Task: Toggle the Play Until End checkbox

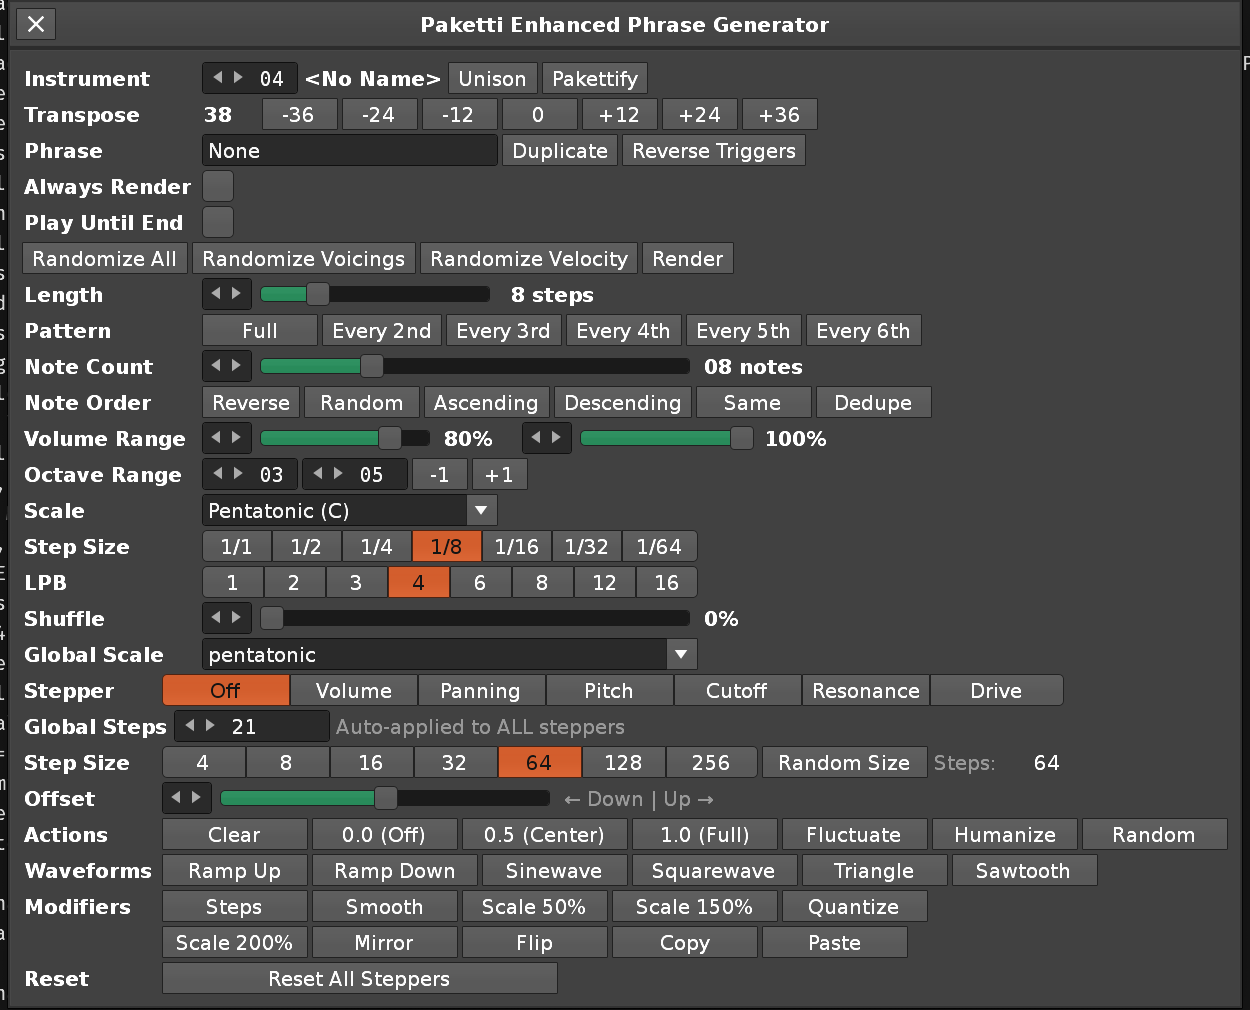Action: (x=218, y=222)
